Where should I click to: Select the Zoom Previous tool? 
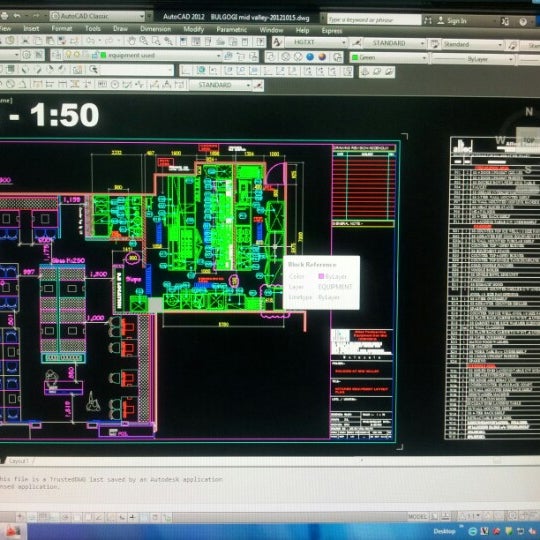(168, 41)
